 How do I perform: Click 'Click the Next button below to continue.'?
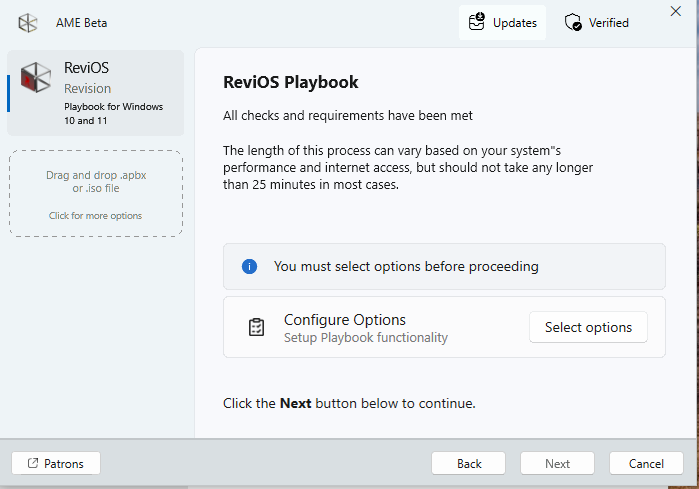coord(349,403)
